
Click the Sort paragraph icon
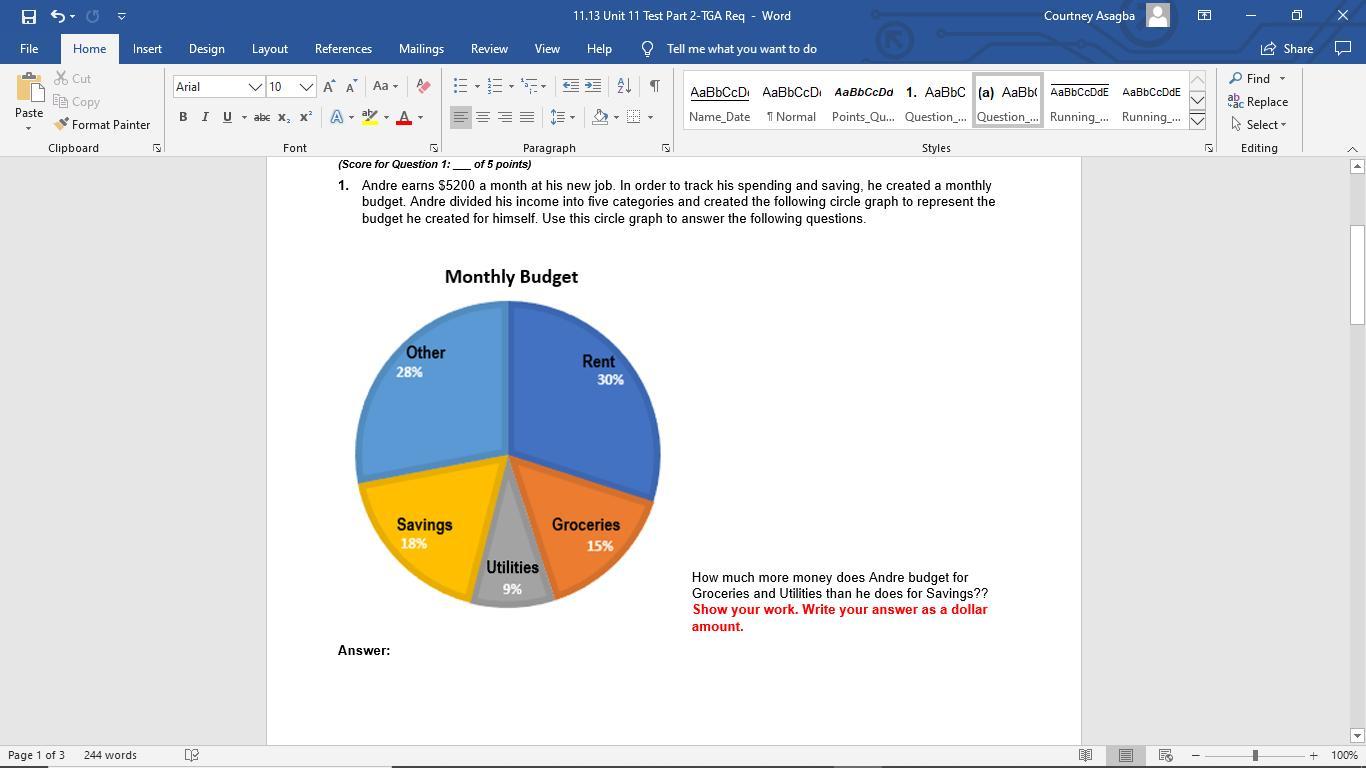624,86
